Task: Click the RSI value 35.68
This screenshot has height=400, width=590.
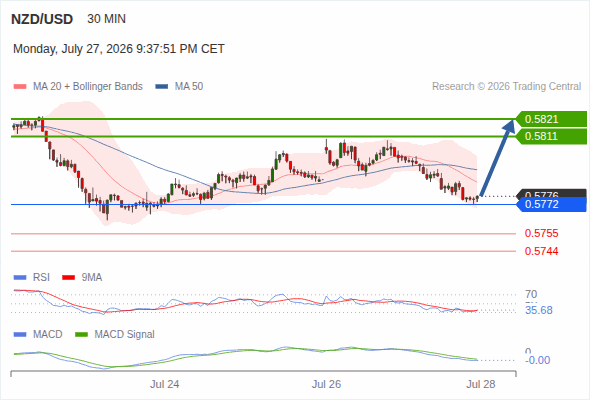Action: [x=539, y=310]
